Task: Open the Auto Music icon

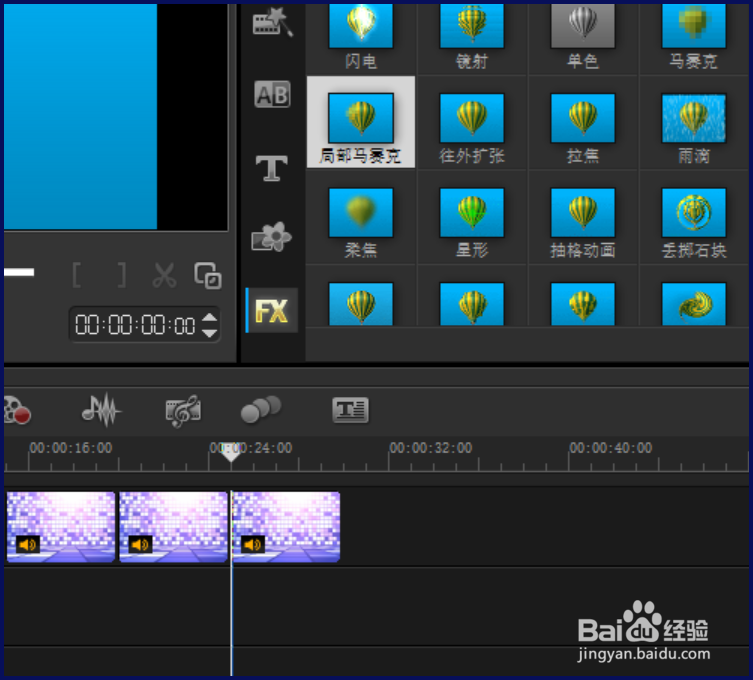Action: click(x=183, y=411)
